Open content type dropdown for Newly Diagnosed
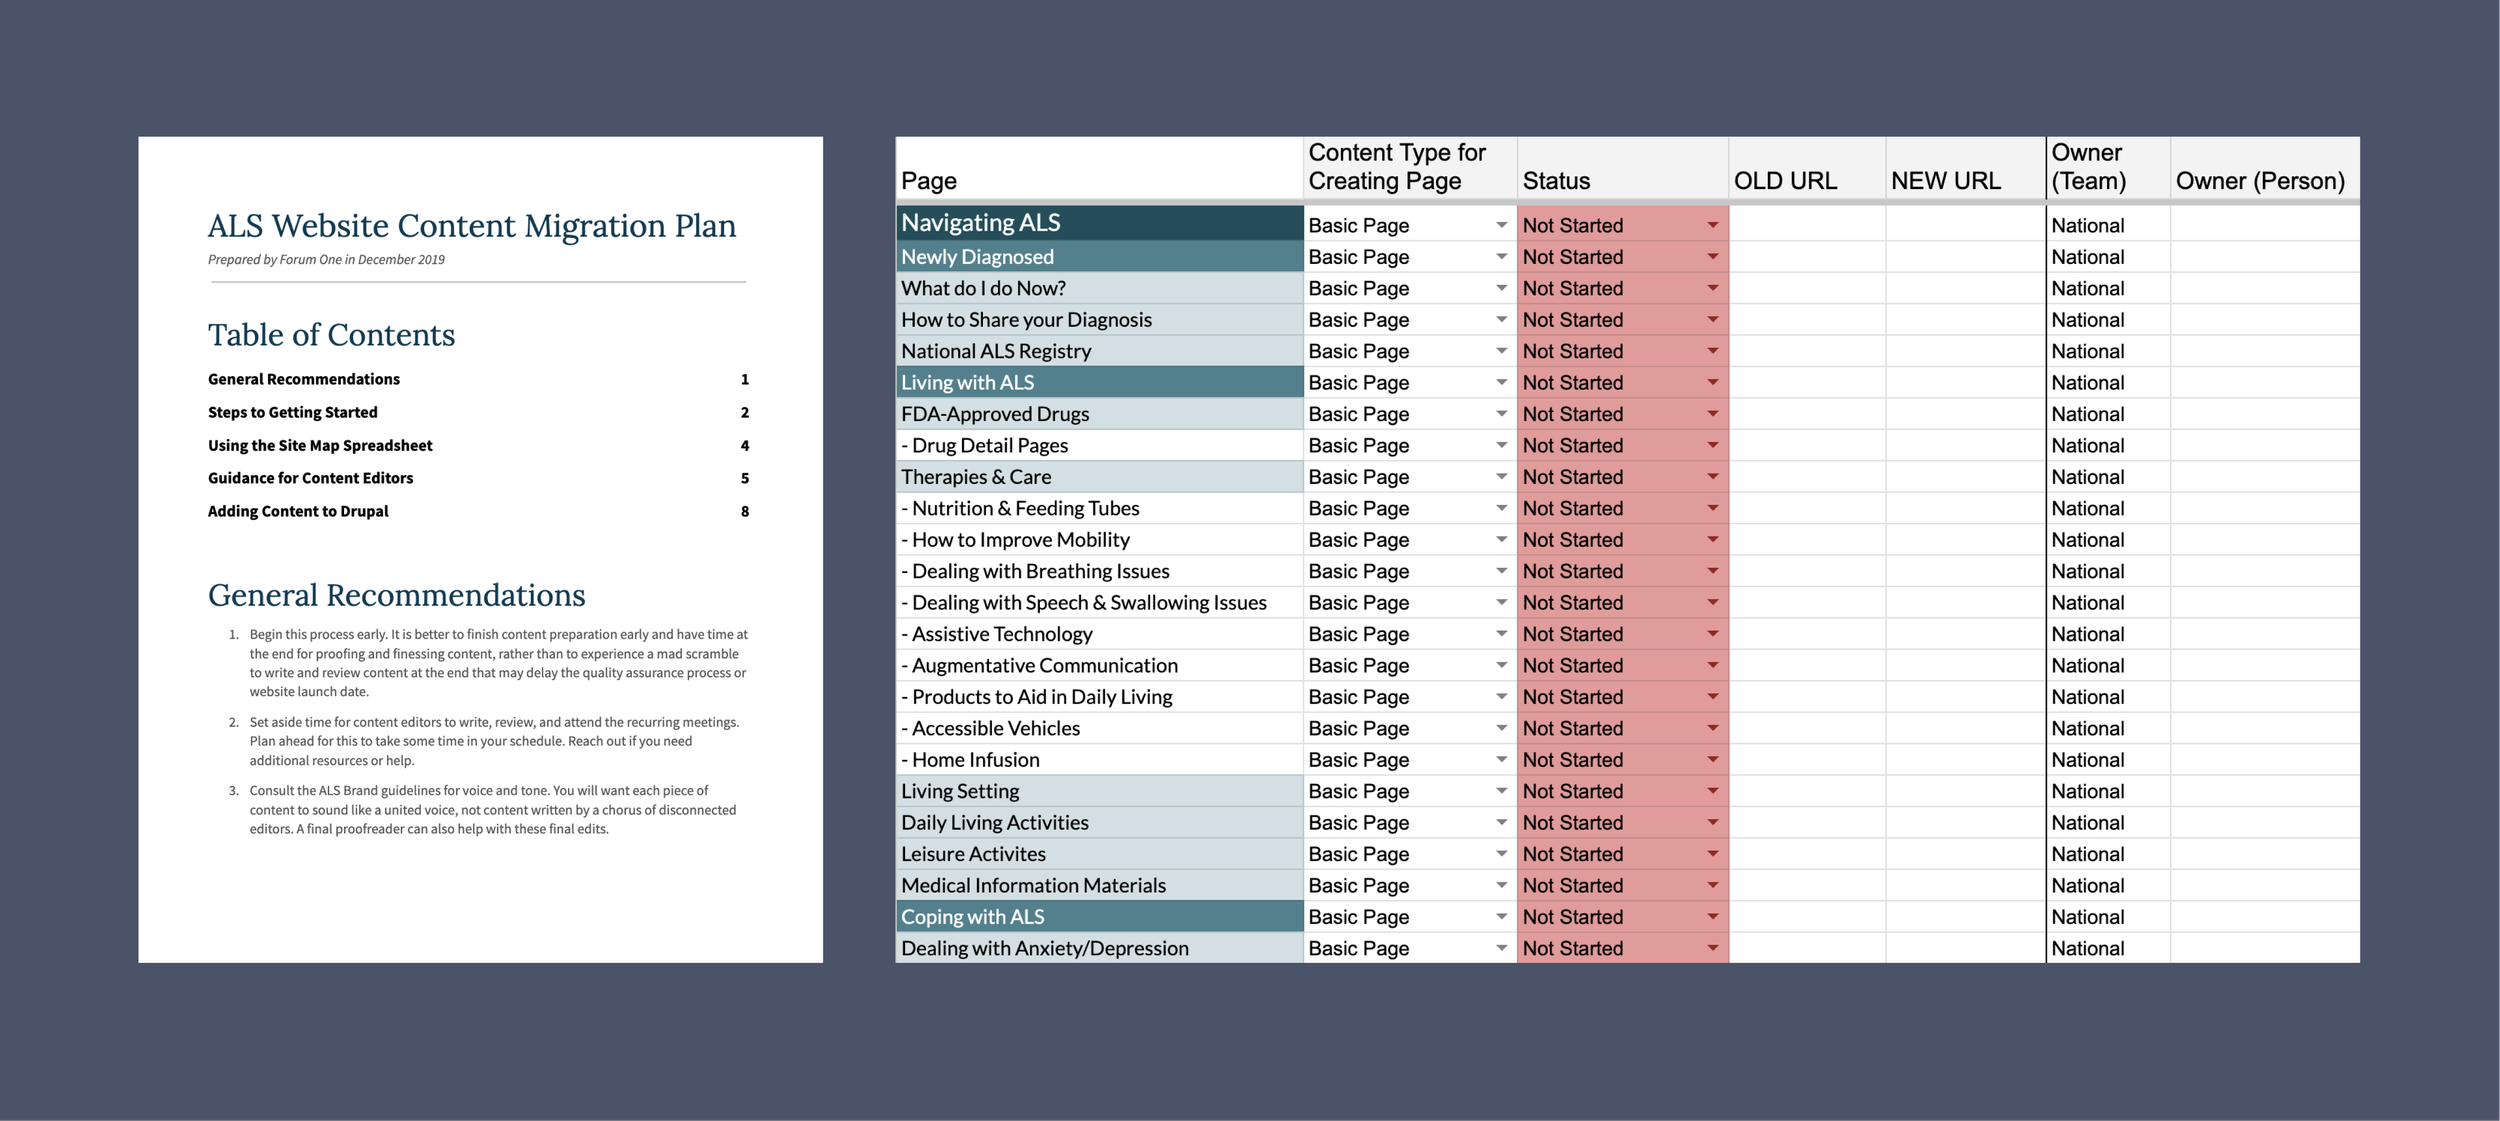 tap(1500, 257)
